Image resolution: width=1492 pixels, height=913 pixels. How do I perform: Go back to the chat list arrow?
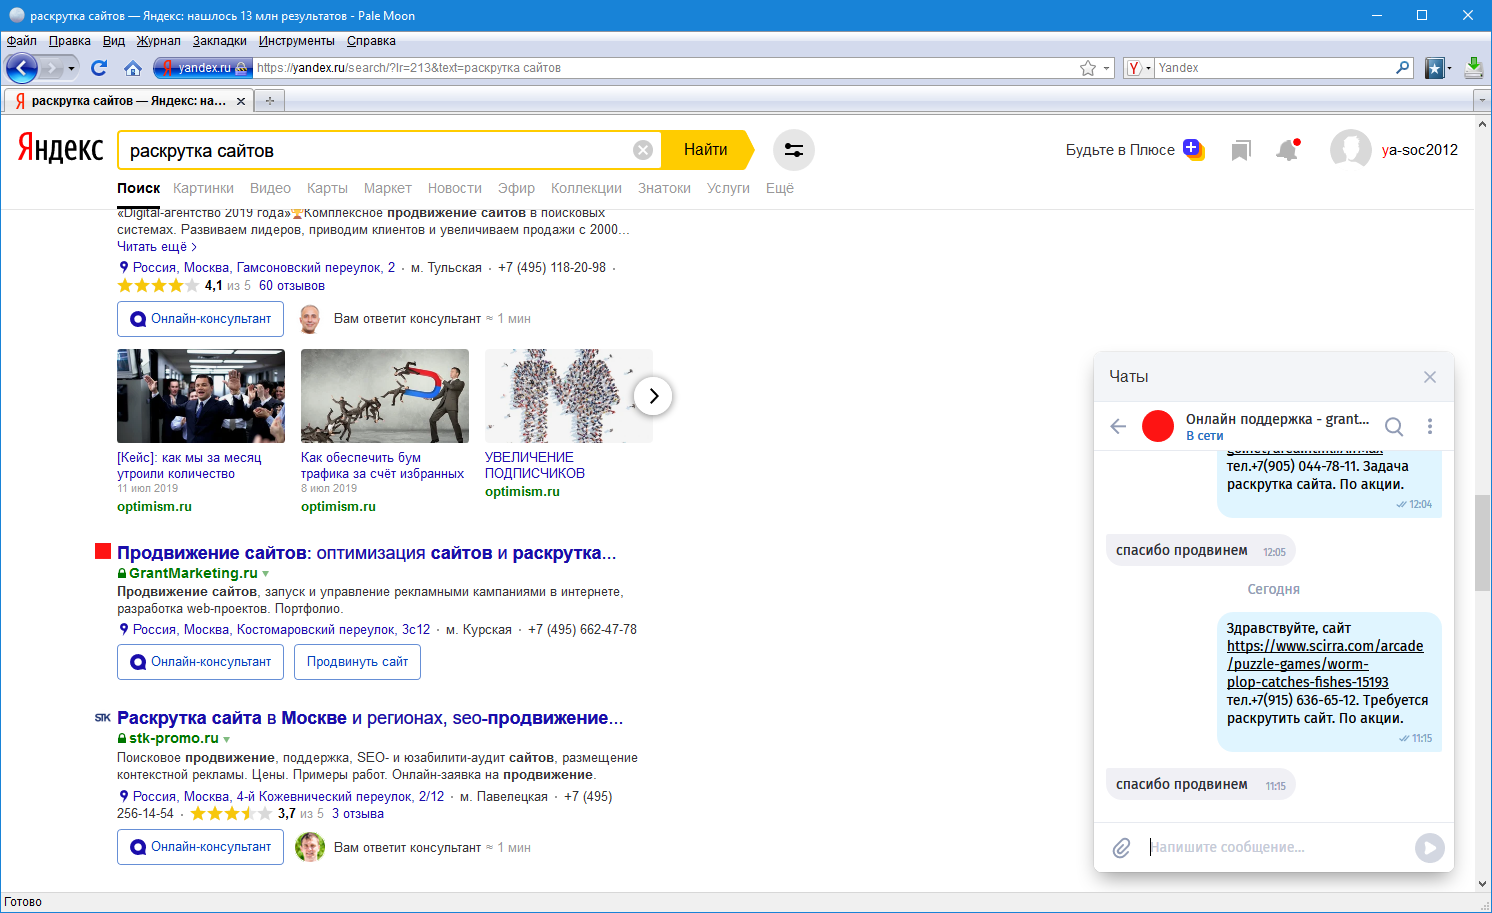click(x=1118, y=426)
